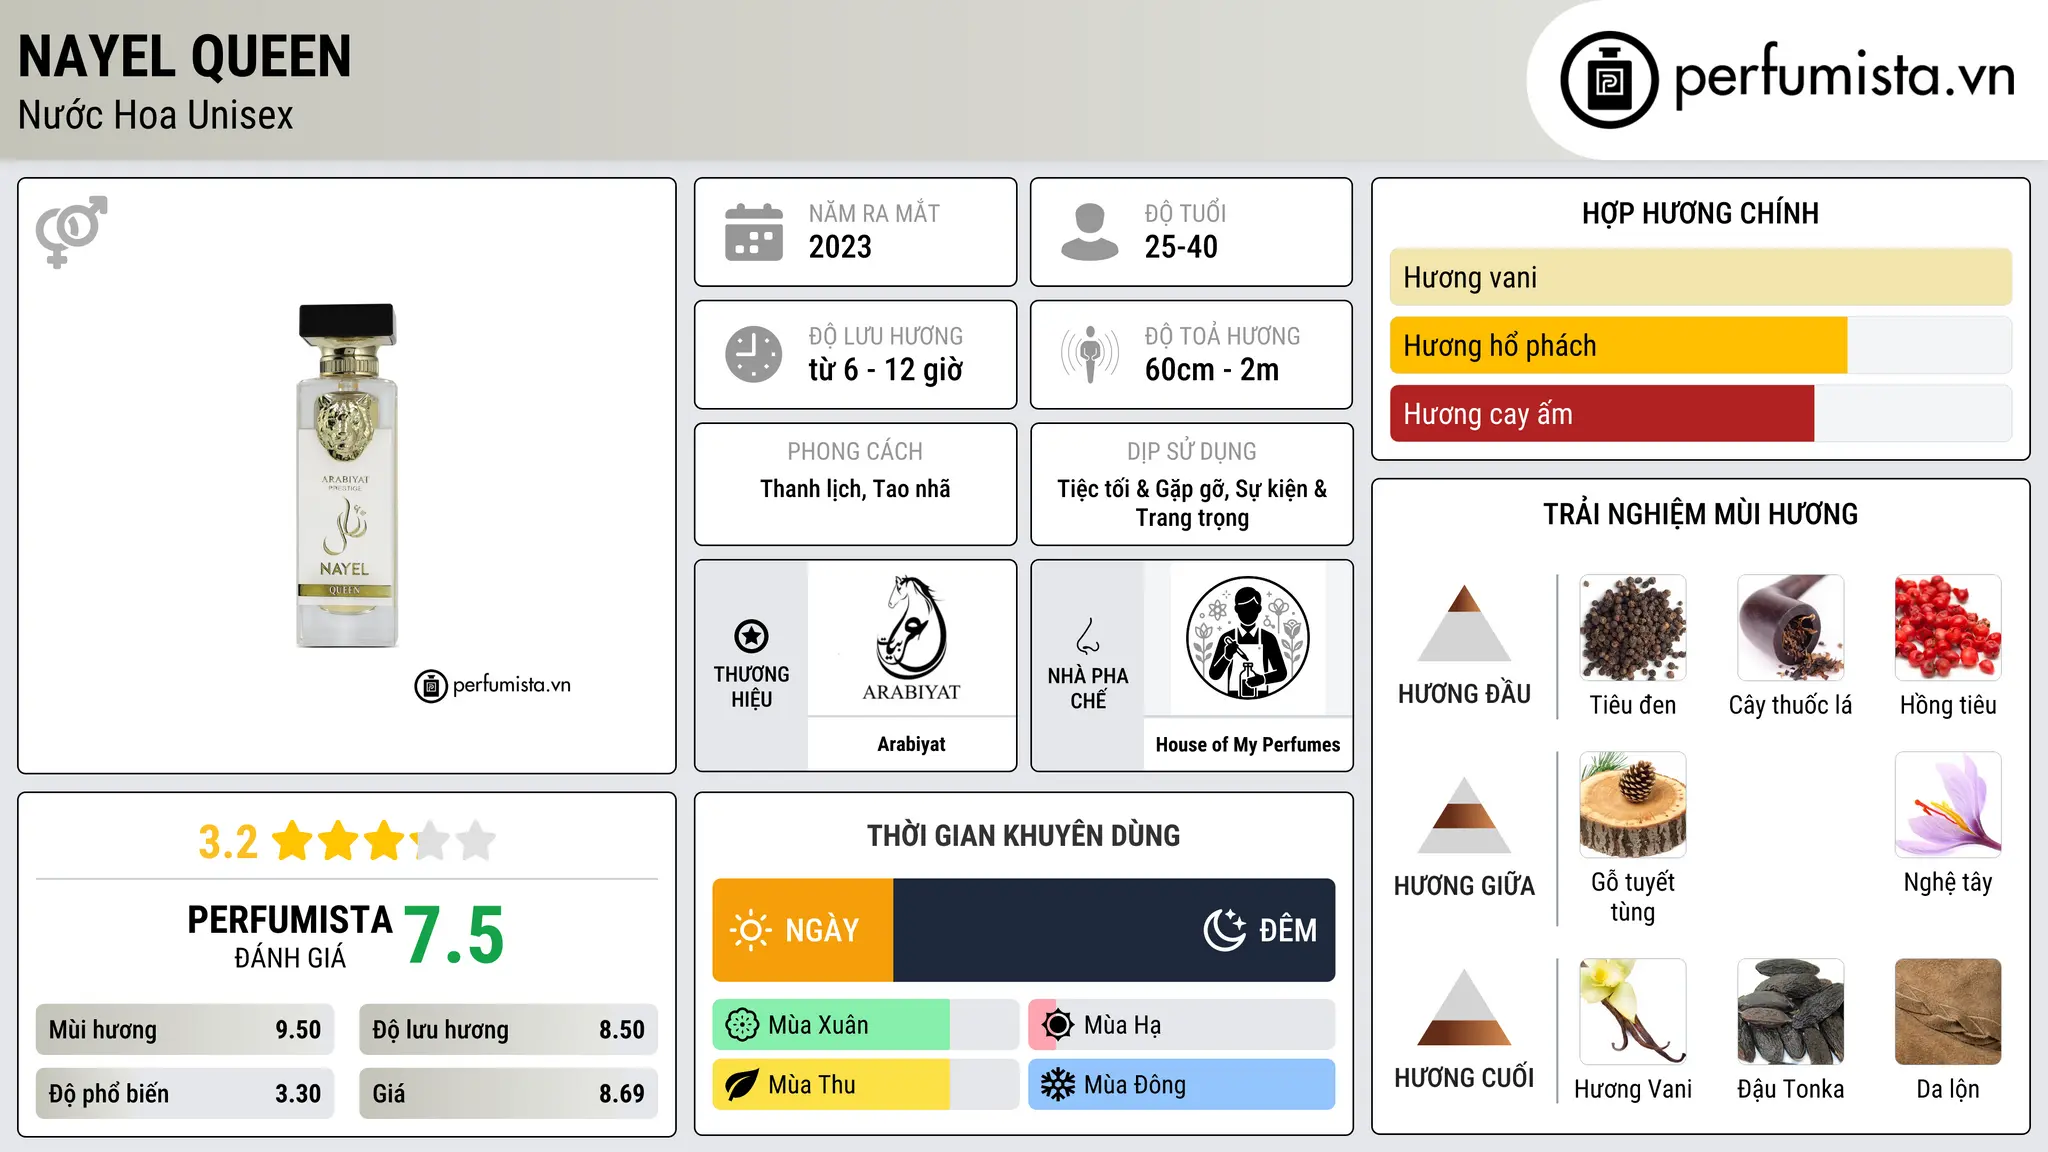Image resolution: width=2048 pixels, height=1152 pixels.
Task: Click the House of My Perfumes perfumer logo
Action: (1247, 638)
